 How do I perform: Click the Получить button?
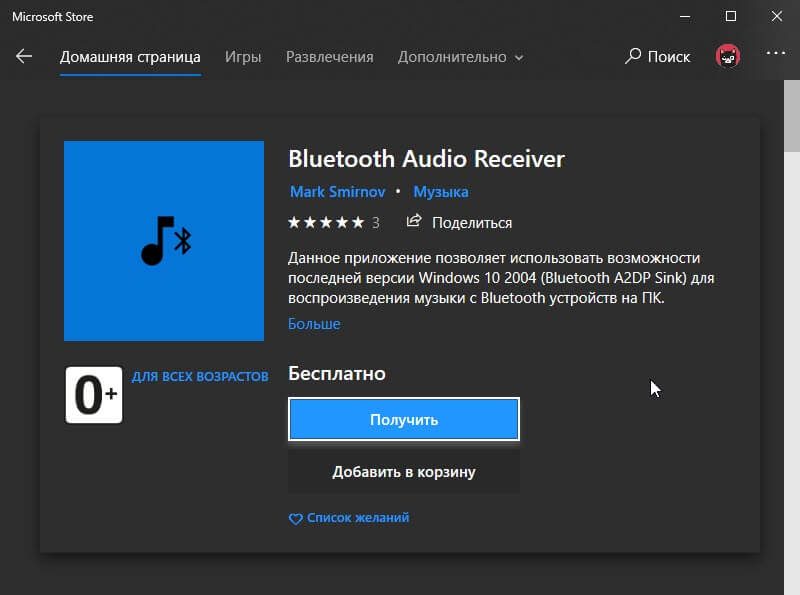coord(404,419)
